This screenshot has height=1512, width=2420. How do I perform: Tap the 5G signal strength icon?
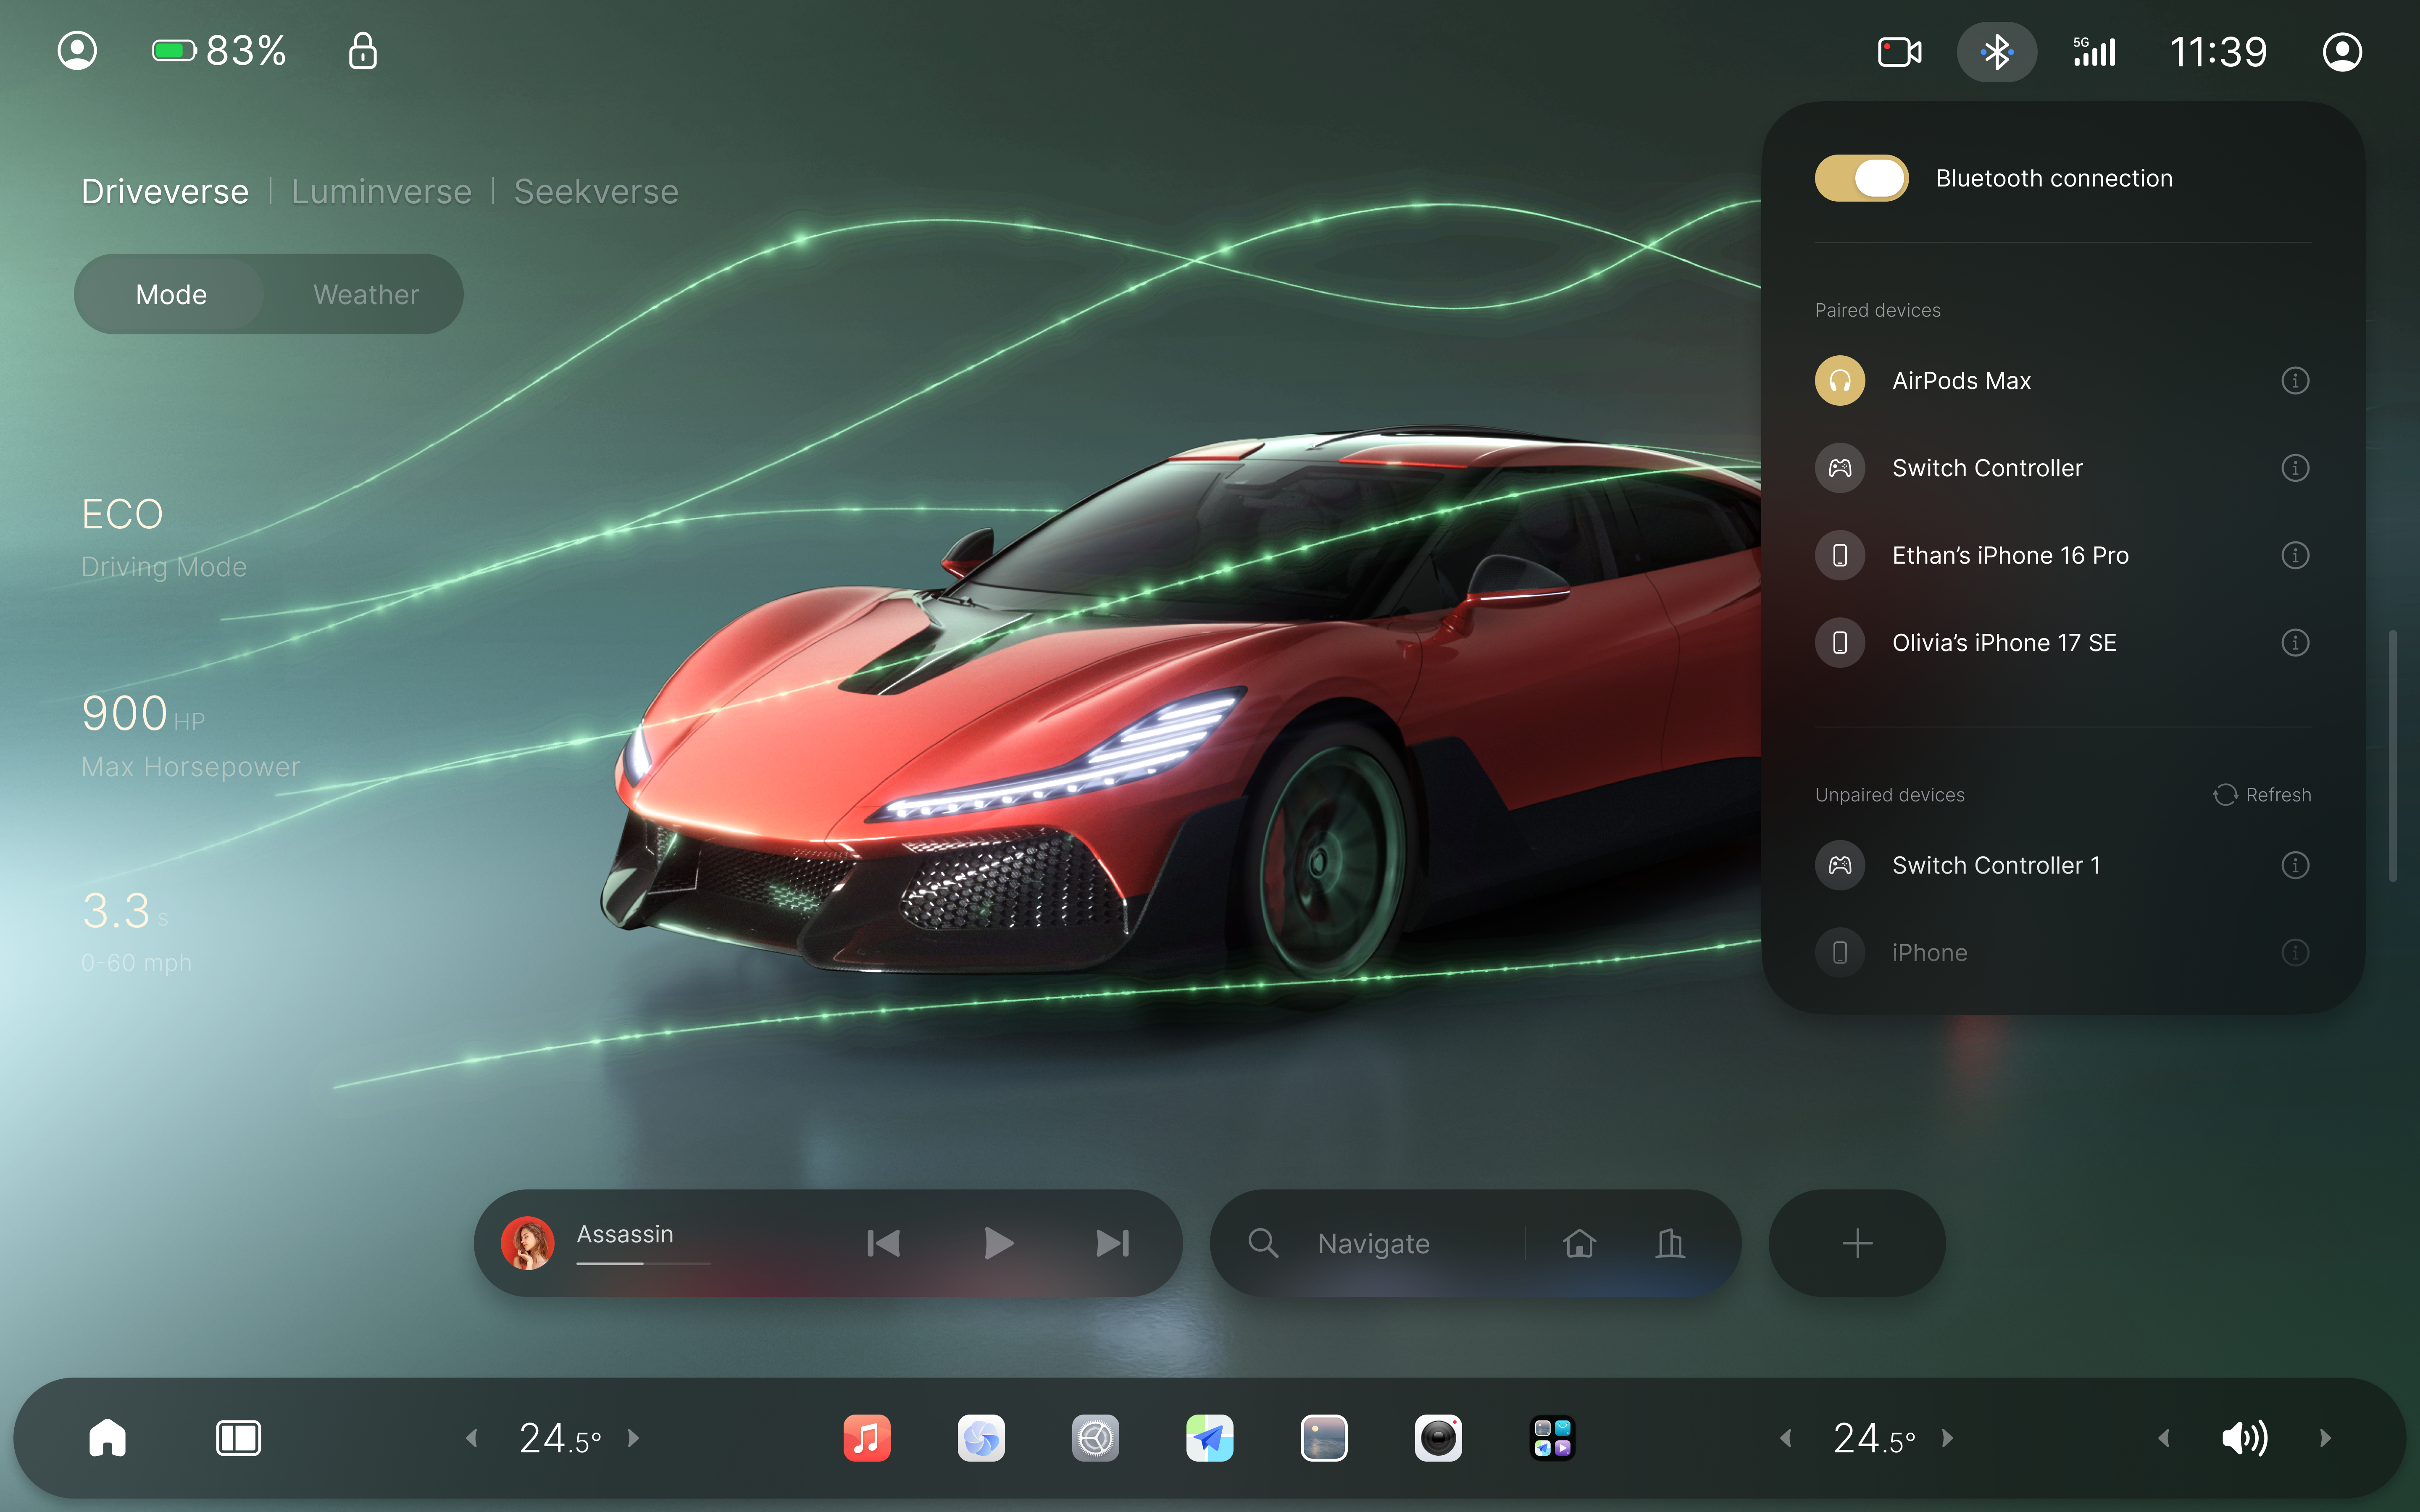tap(2094, 52)
